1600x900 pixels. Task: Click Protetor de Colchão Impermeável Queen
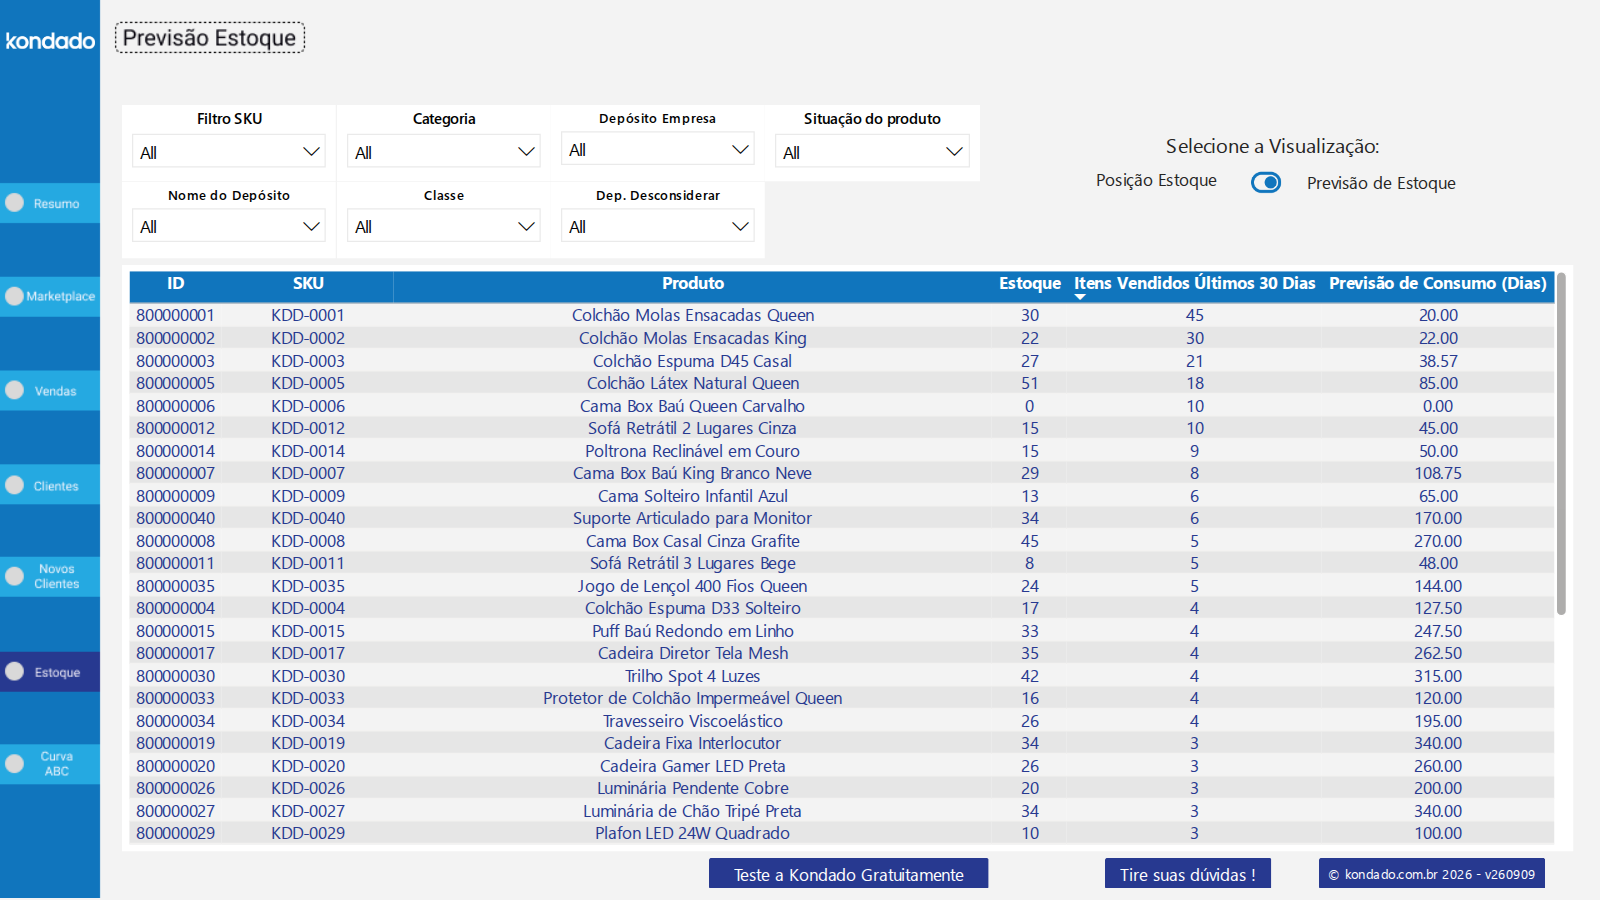coord(693,698)
